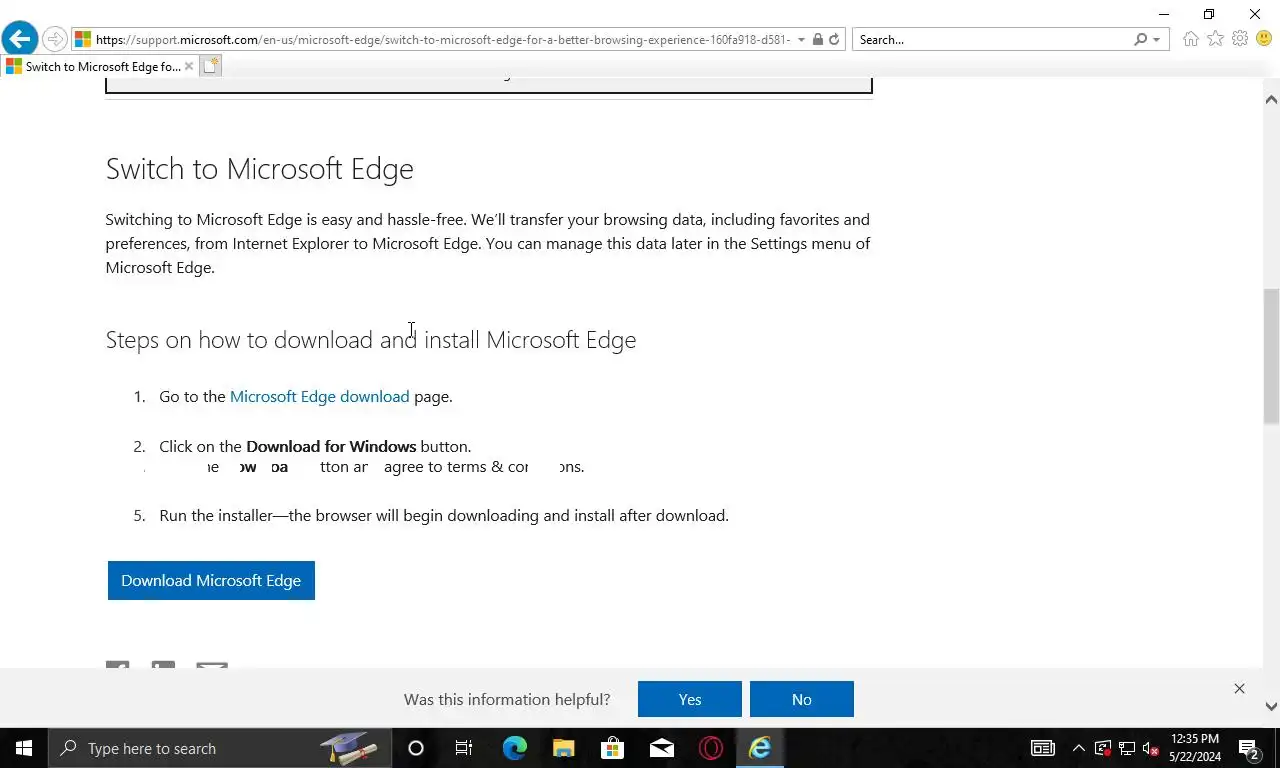Expand the address bar autocomplete dropdown
The image size is (1280, 768).
801,40
